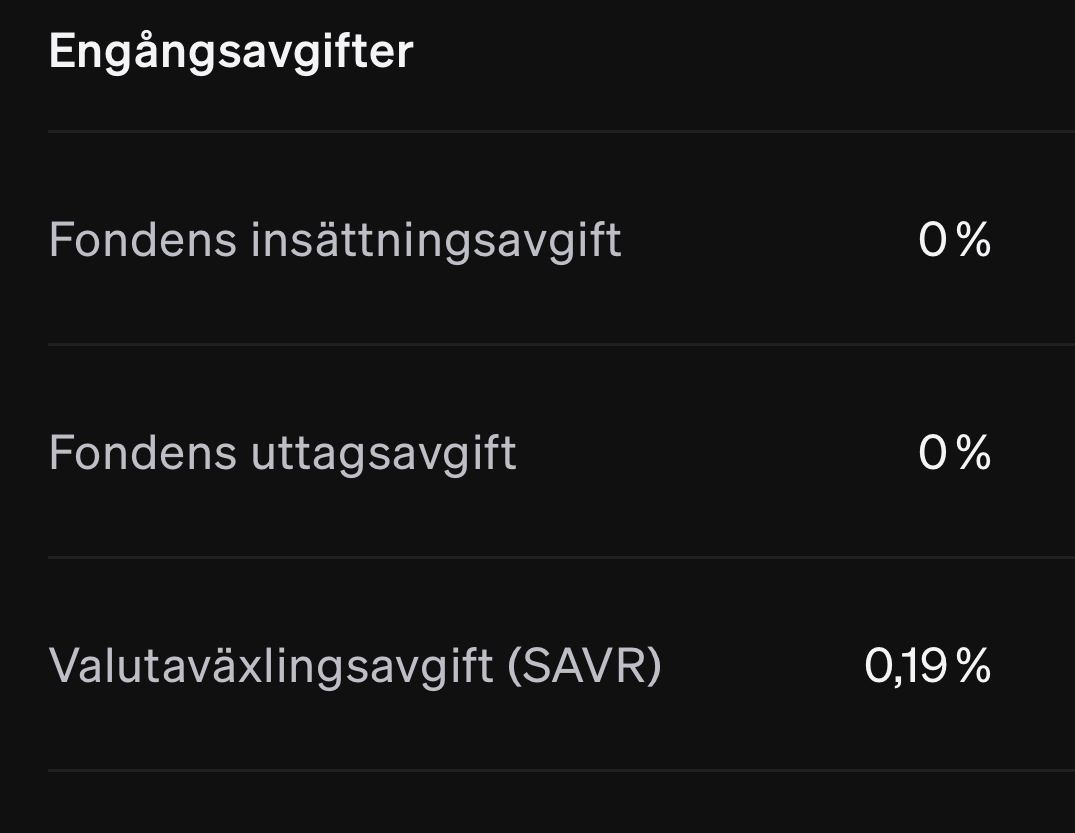The height and width of the screenshot is (833, 1075).
Task: Click divider between insättningsavgift and uttagsavgift rows
Action: [560, 344]
